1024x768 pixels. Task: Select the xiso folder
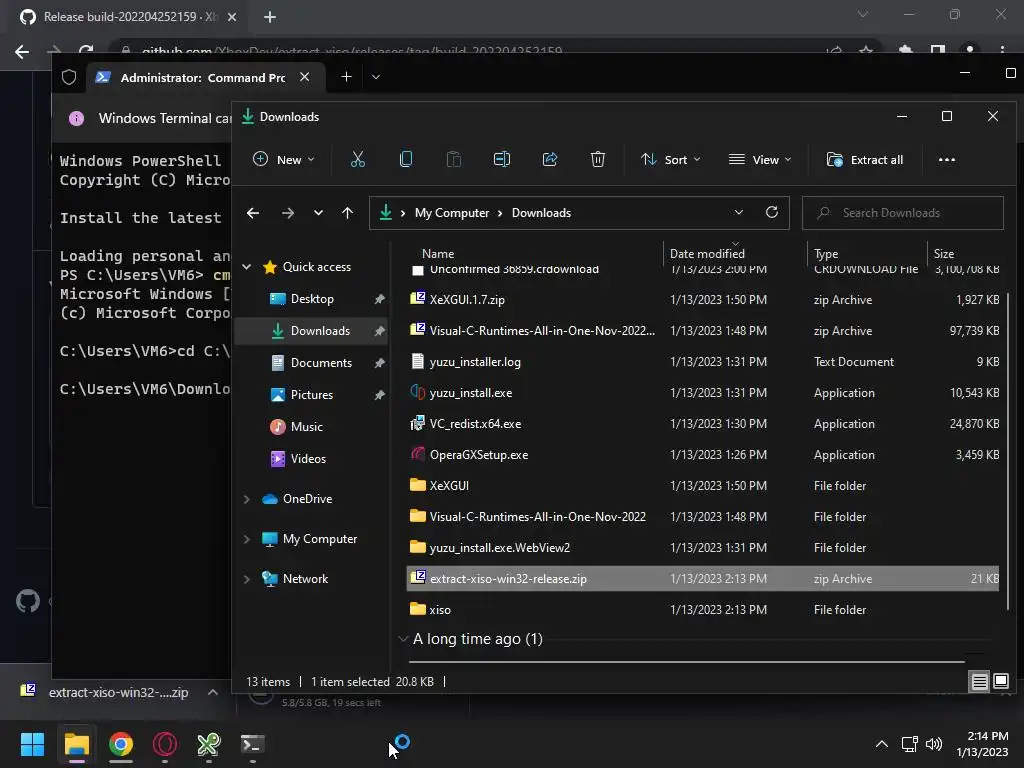703,609
